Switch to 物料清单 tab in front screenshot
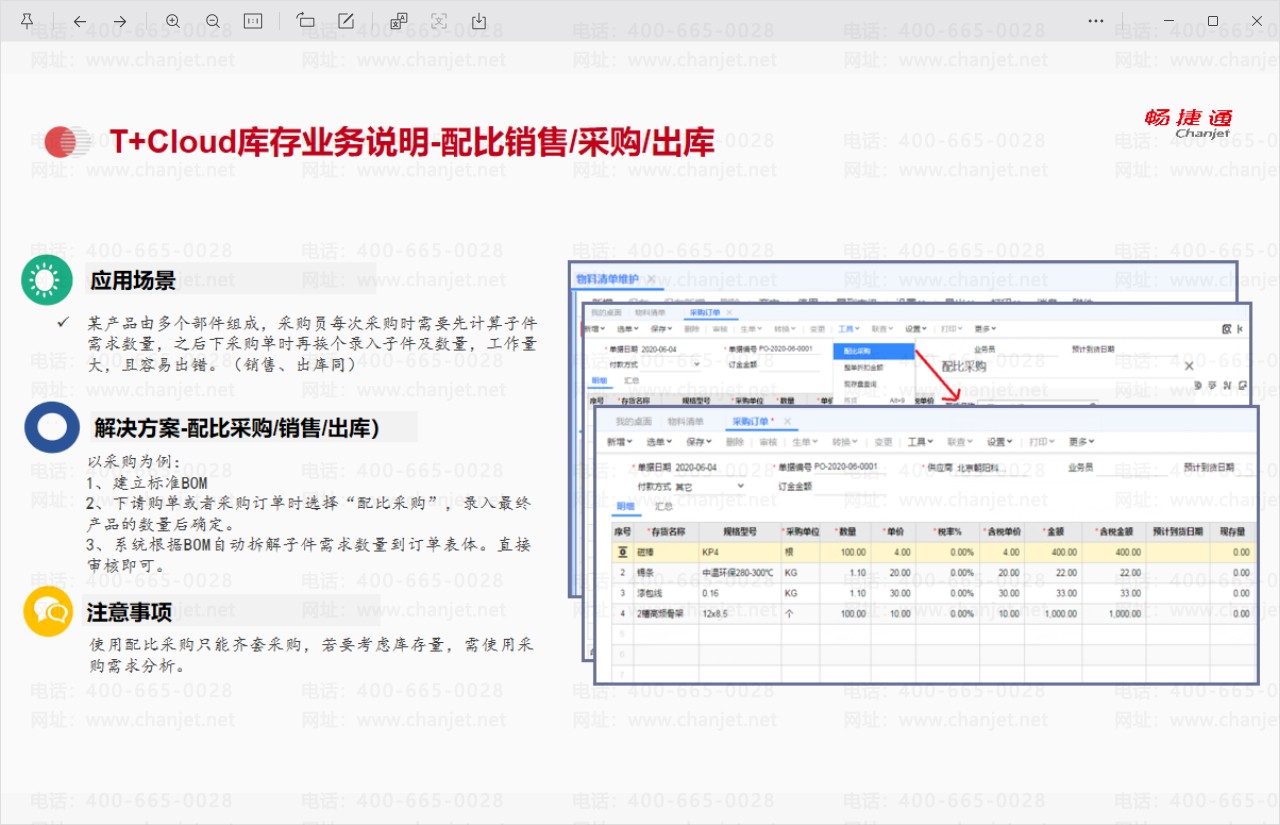This screenshot has height=825, width=1280. 686,421
